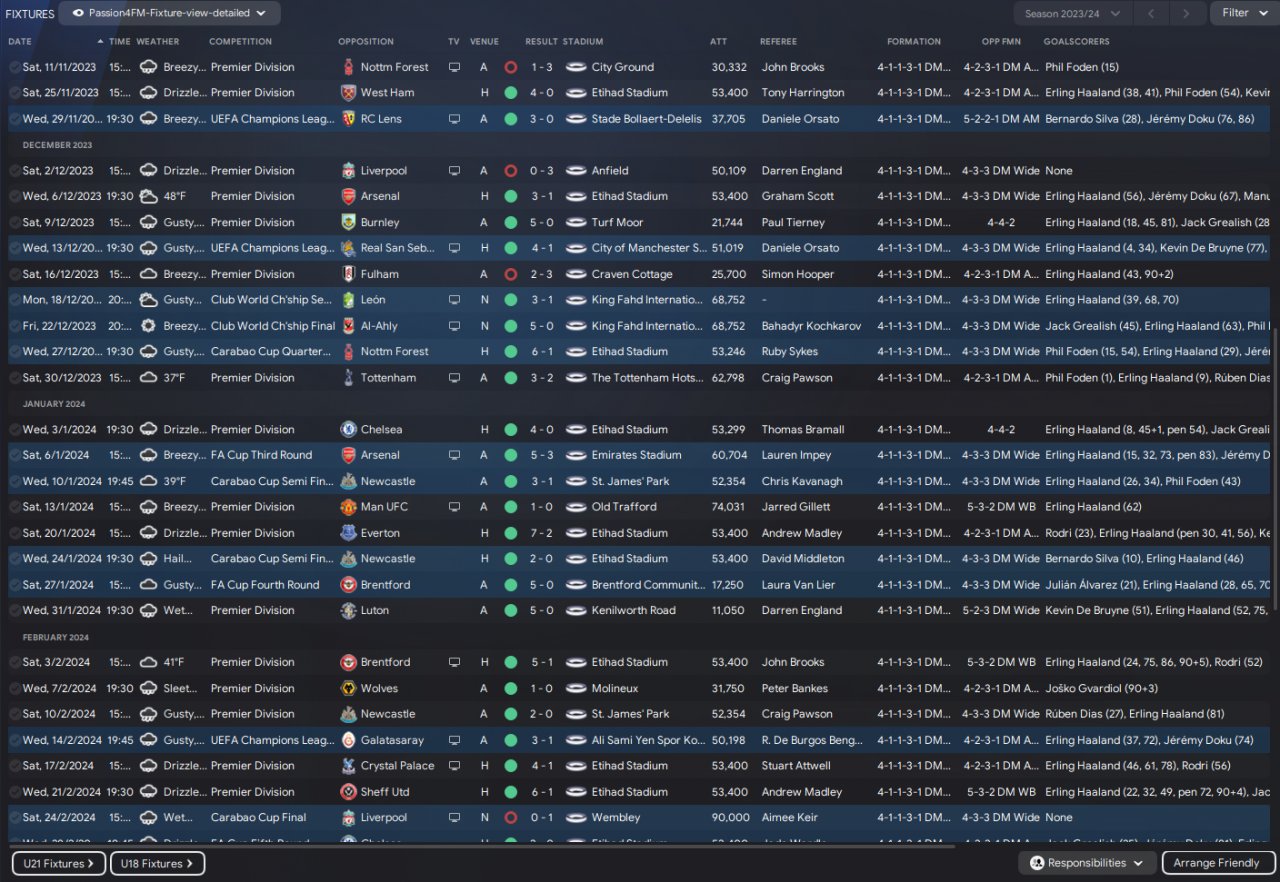Image resolution: width=1280 pixels, height=882 pixels.
Task: Click the red loss indicator in the Fulham row
Action: [511, 274]
